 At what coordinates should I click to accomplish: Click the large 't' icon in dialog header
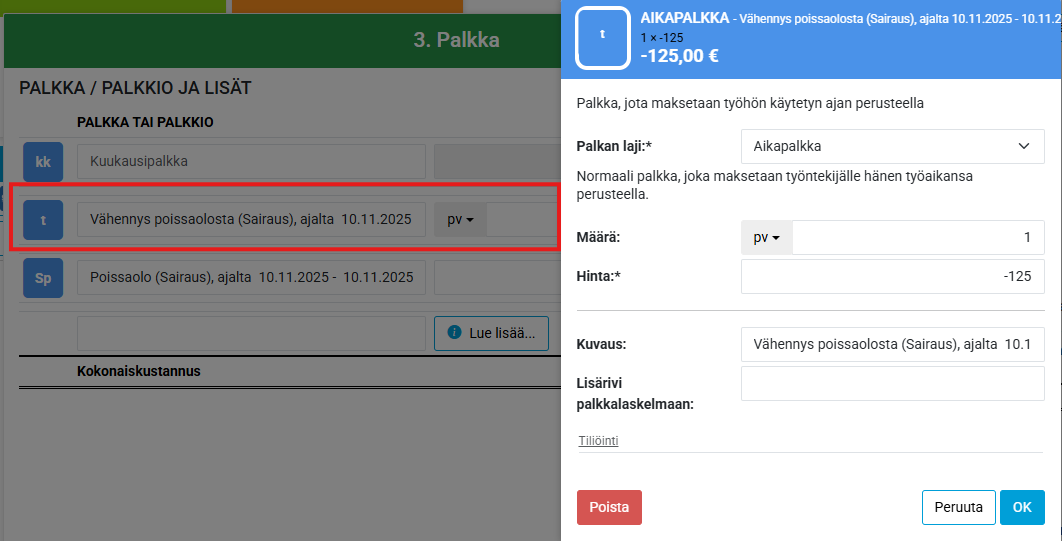pos(602,34)
